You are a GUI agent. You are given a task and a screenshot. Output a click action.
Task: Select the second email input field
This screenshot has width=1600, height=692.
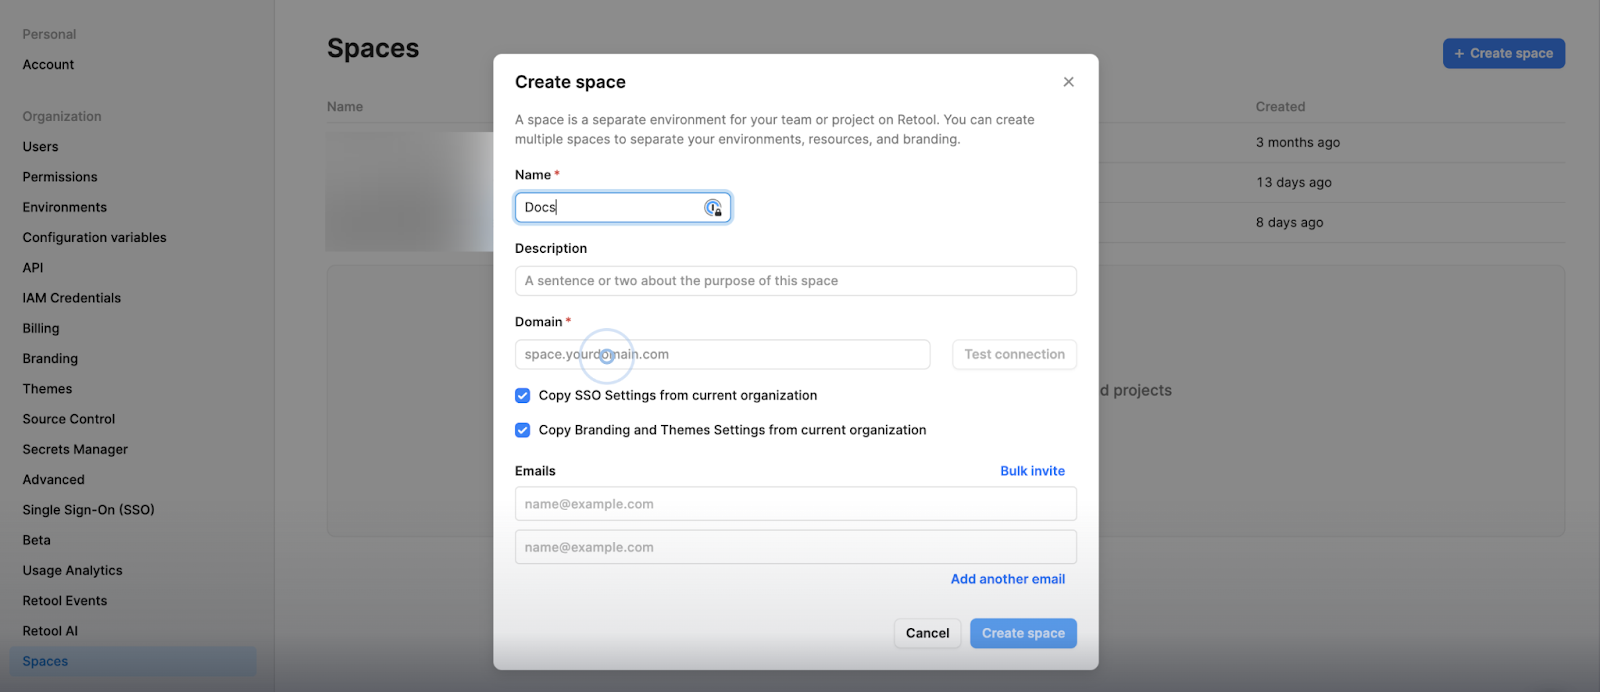click(x=795, y=547)
